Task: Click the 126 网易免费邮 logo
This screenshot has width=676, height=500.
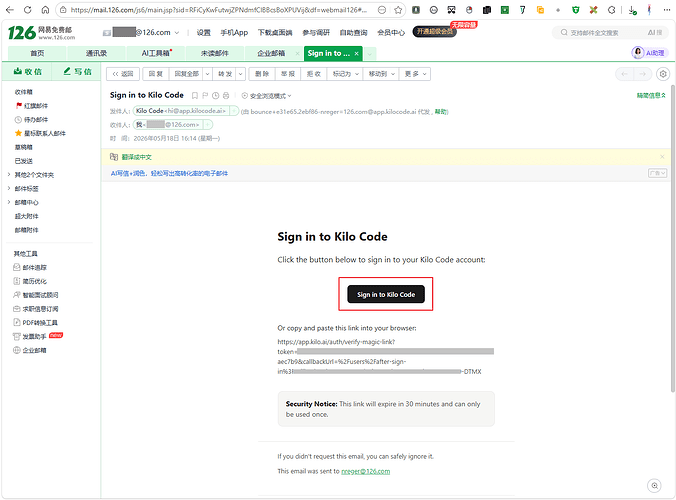Action: (41, 32)
